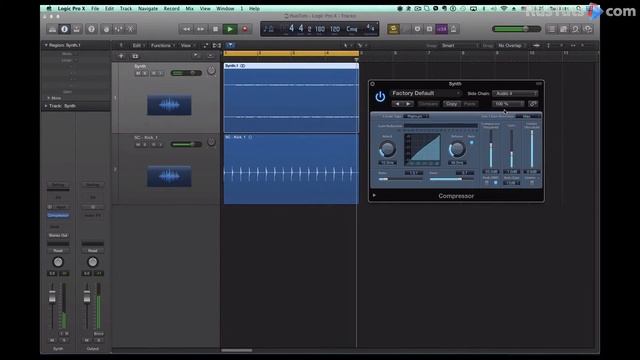The width and height of the screenshot is (640, 360).
Task: Expand the Track Synth disclosure triangle
Action: tap(46, 106)
